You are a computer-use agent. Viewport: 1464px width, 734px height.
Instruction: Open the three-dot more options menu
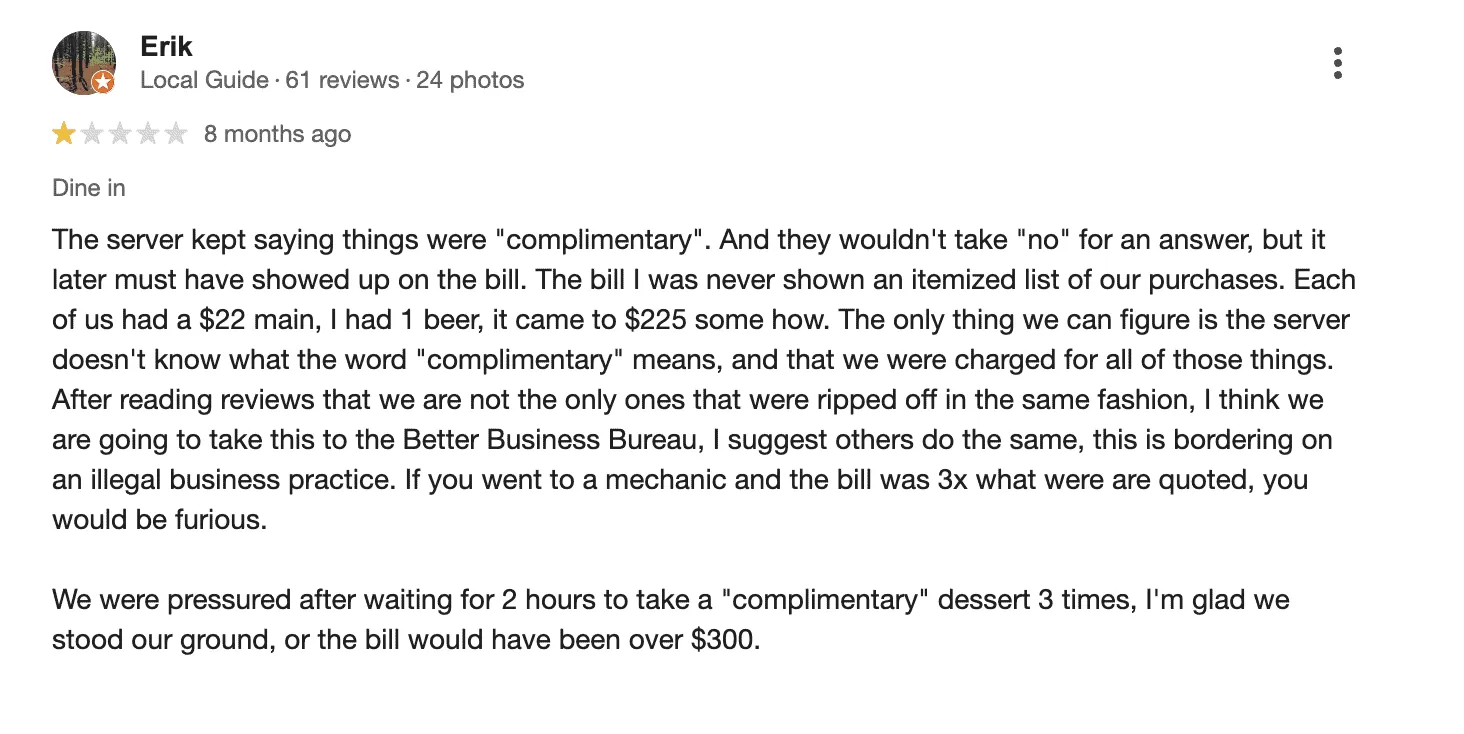pos(1337,63)
